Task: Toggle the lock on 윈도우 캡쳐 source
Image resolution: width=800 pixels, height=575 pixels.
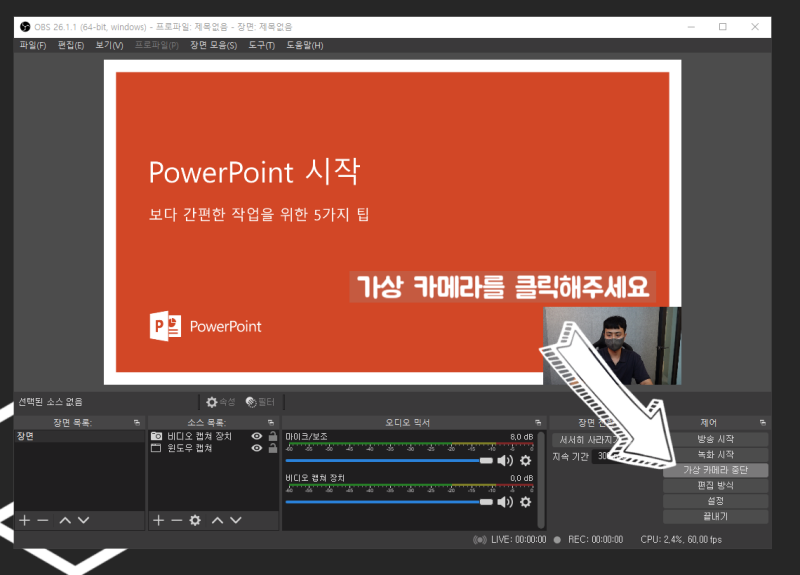Action: 273,448
